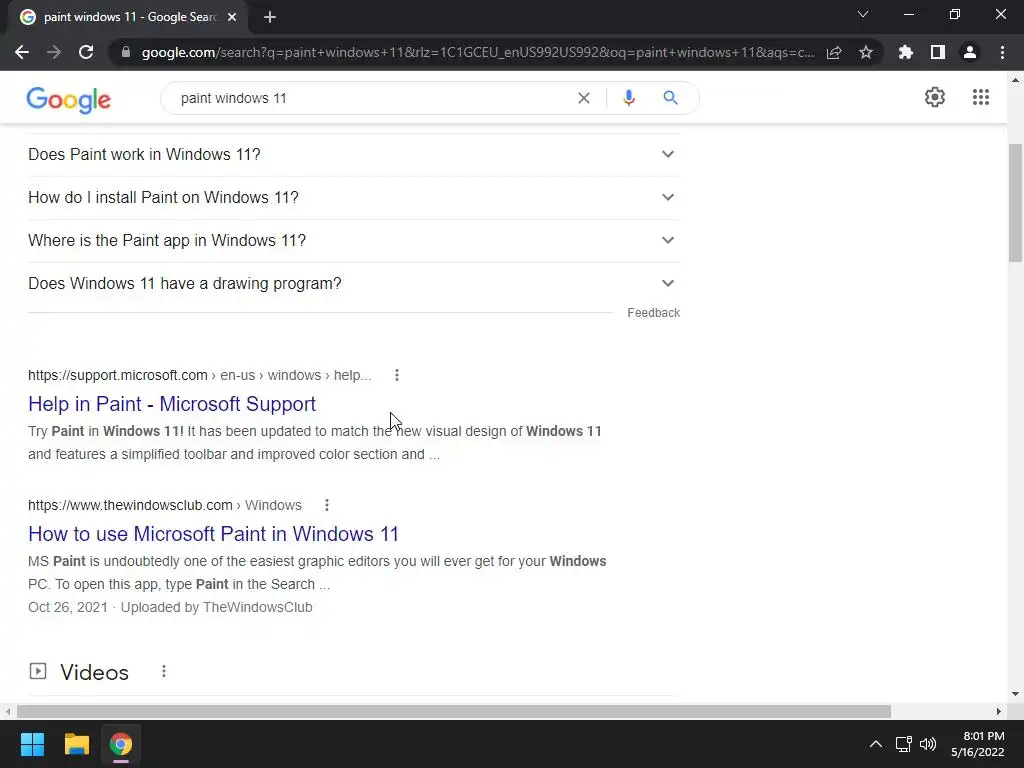This screenshot has width=1024, height=768.
Task: Open the Google apps grid
Action: click(x=981, y=97)
